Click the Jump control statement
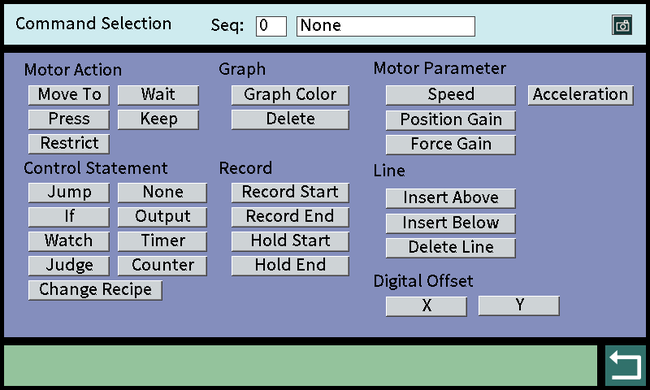650x390 pixels. (x=69, y=193)
